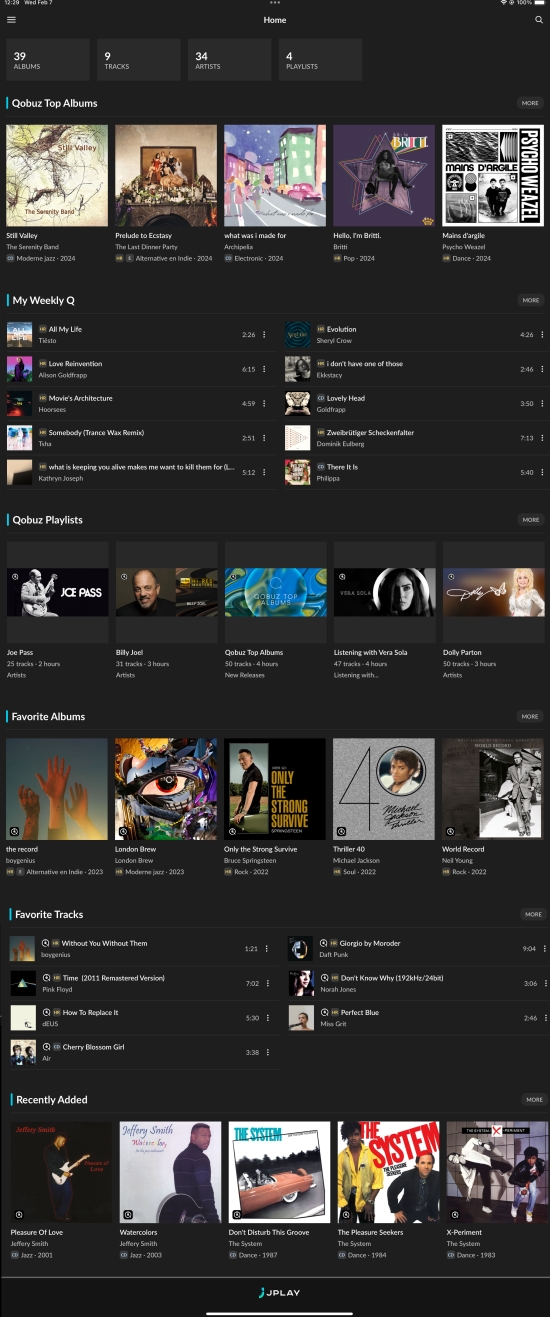Open options for track Love Reinvention
Image resolution: width=550 pixels, height=1317 pixels.
(264, 369)
